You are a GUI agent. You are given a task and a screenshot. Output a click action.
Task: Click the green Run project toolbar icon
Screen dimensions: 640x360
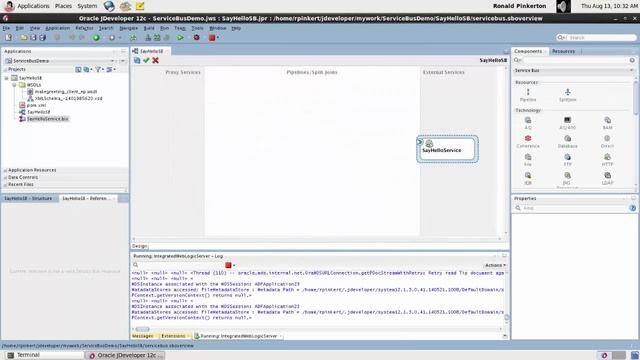[x=180, y=38]
